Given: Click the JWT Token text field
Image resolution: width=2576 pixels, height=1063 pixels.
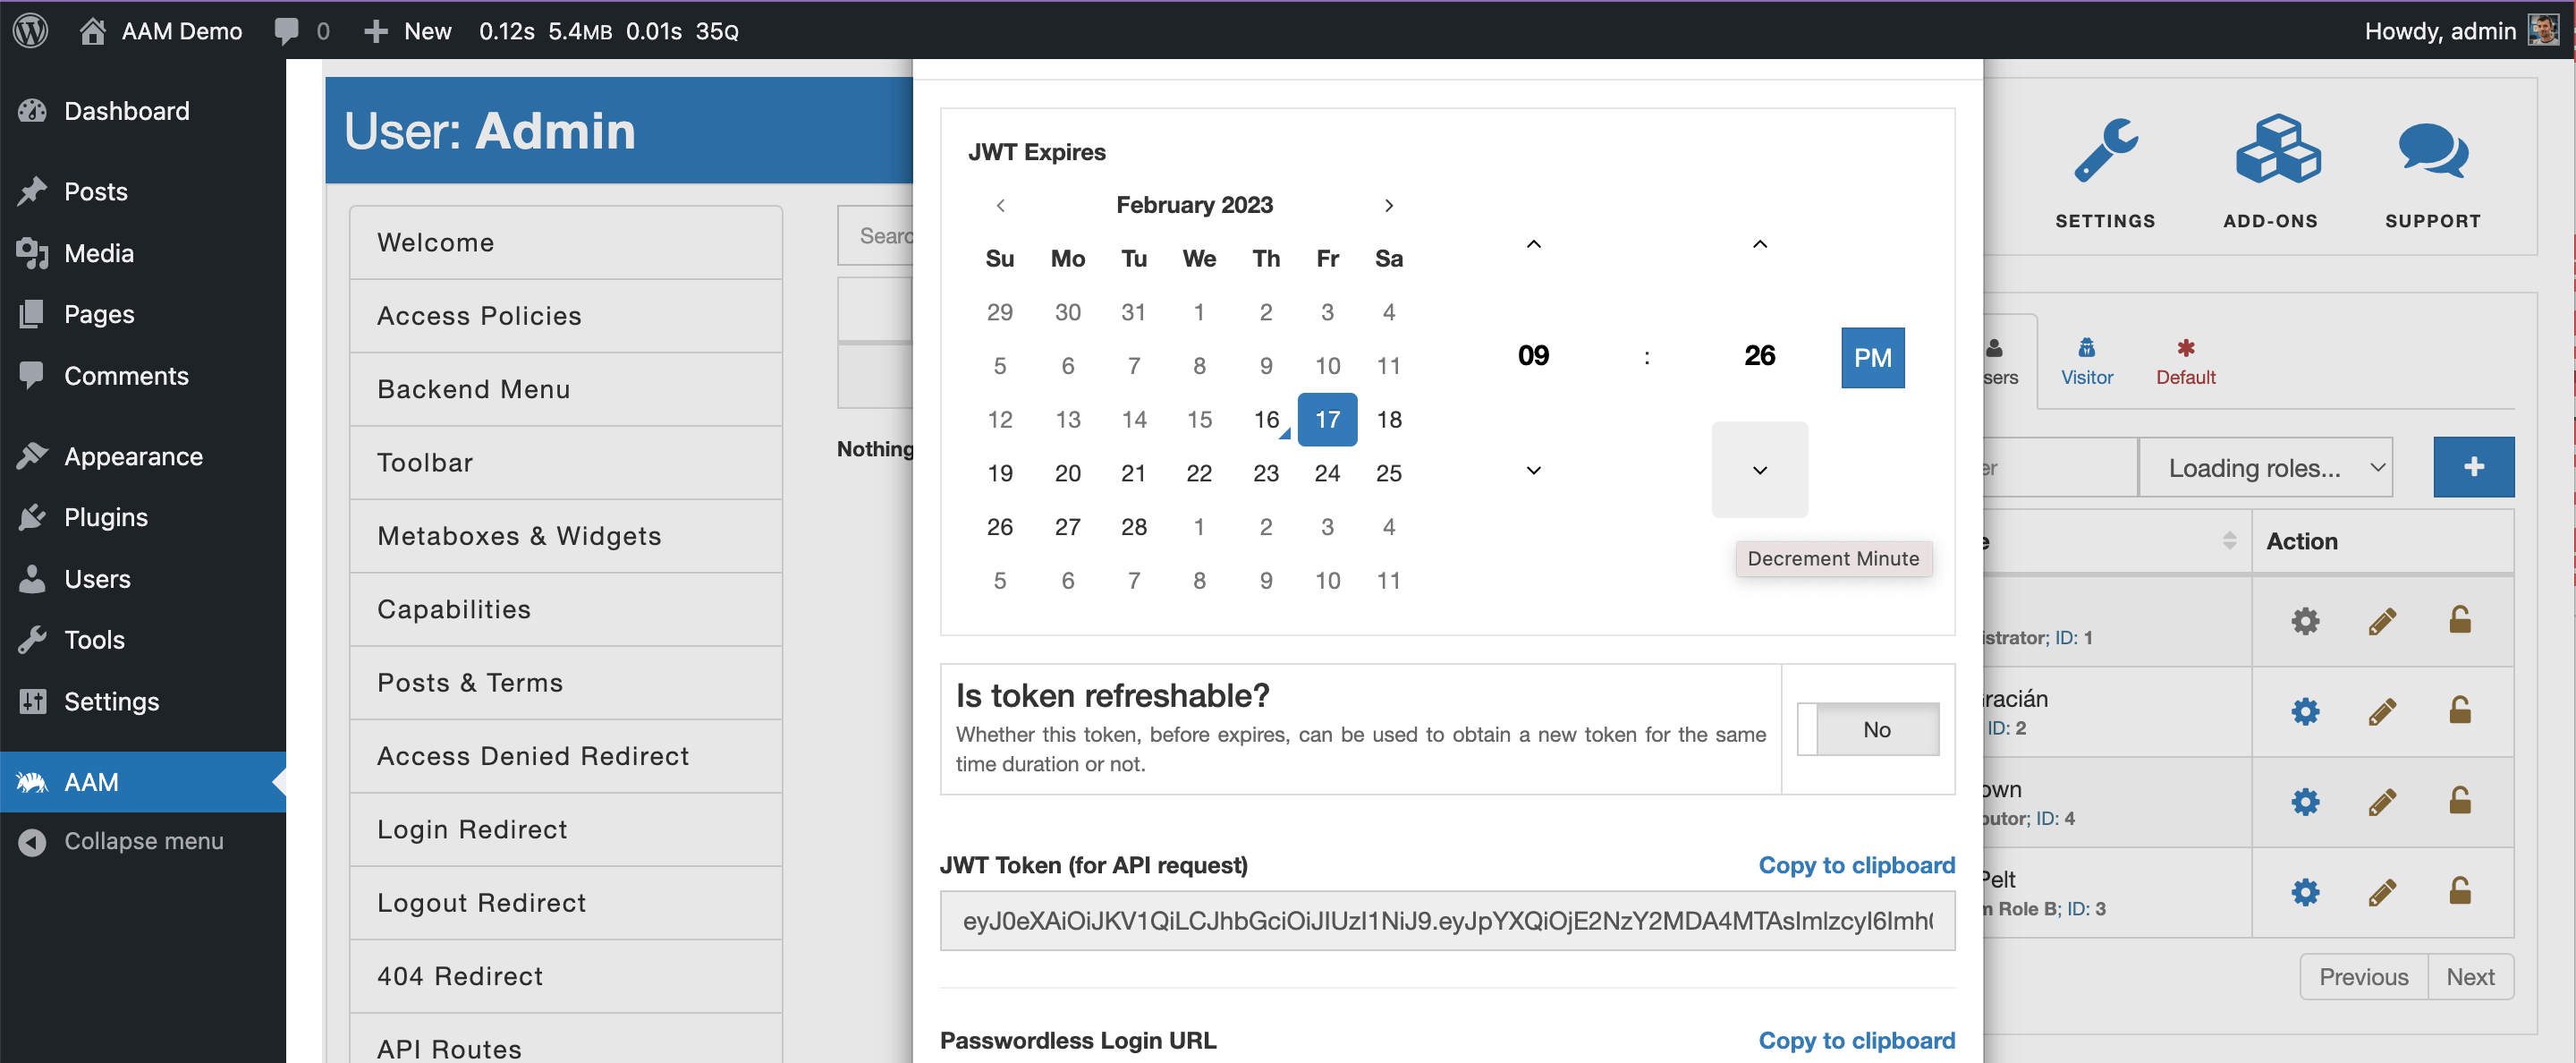Looking at the screenshot, I should click(1447, 921).
